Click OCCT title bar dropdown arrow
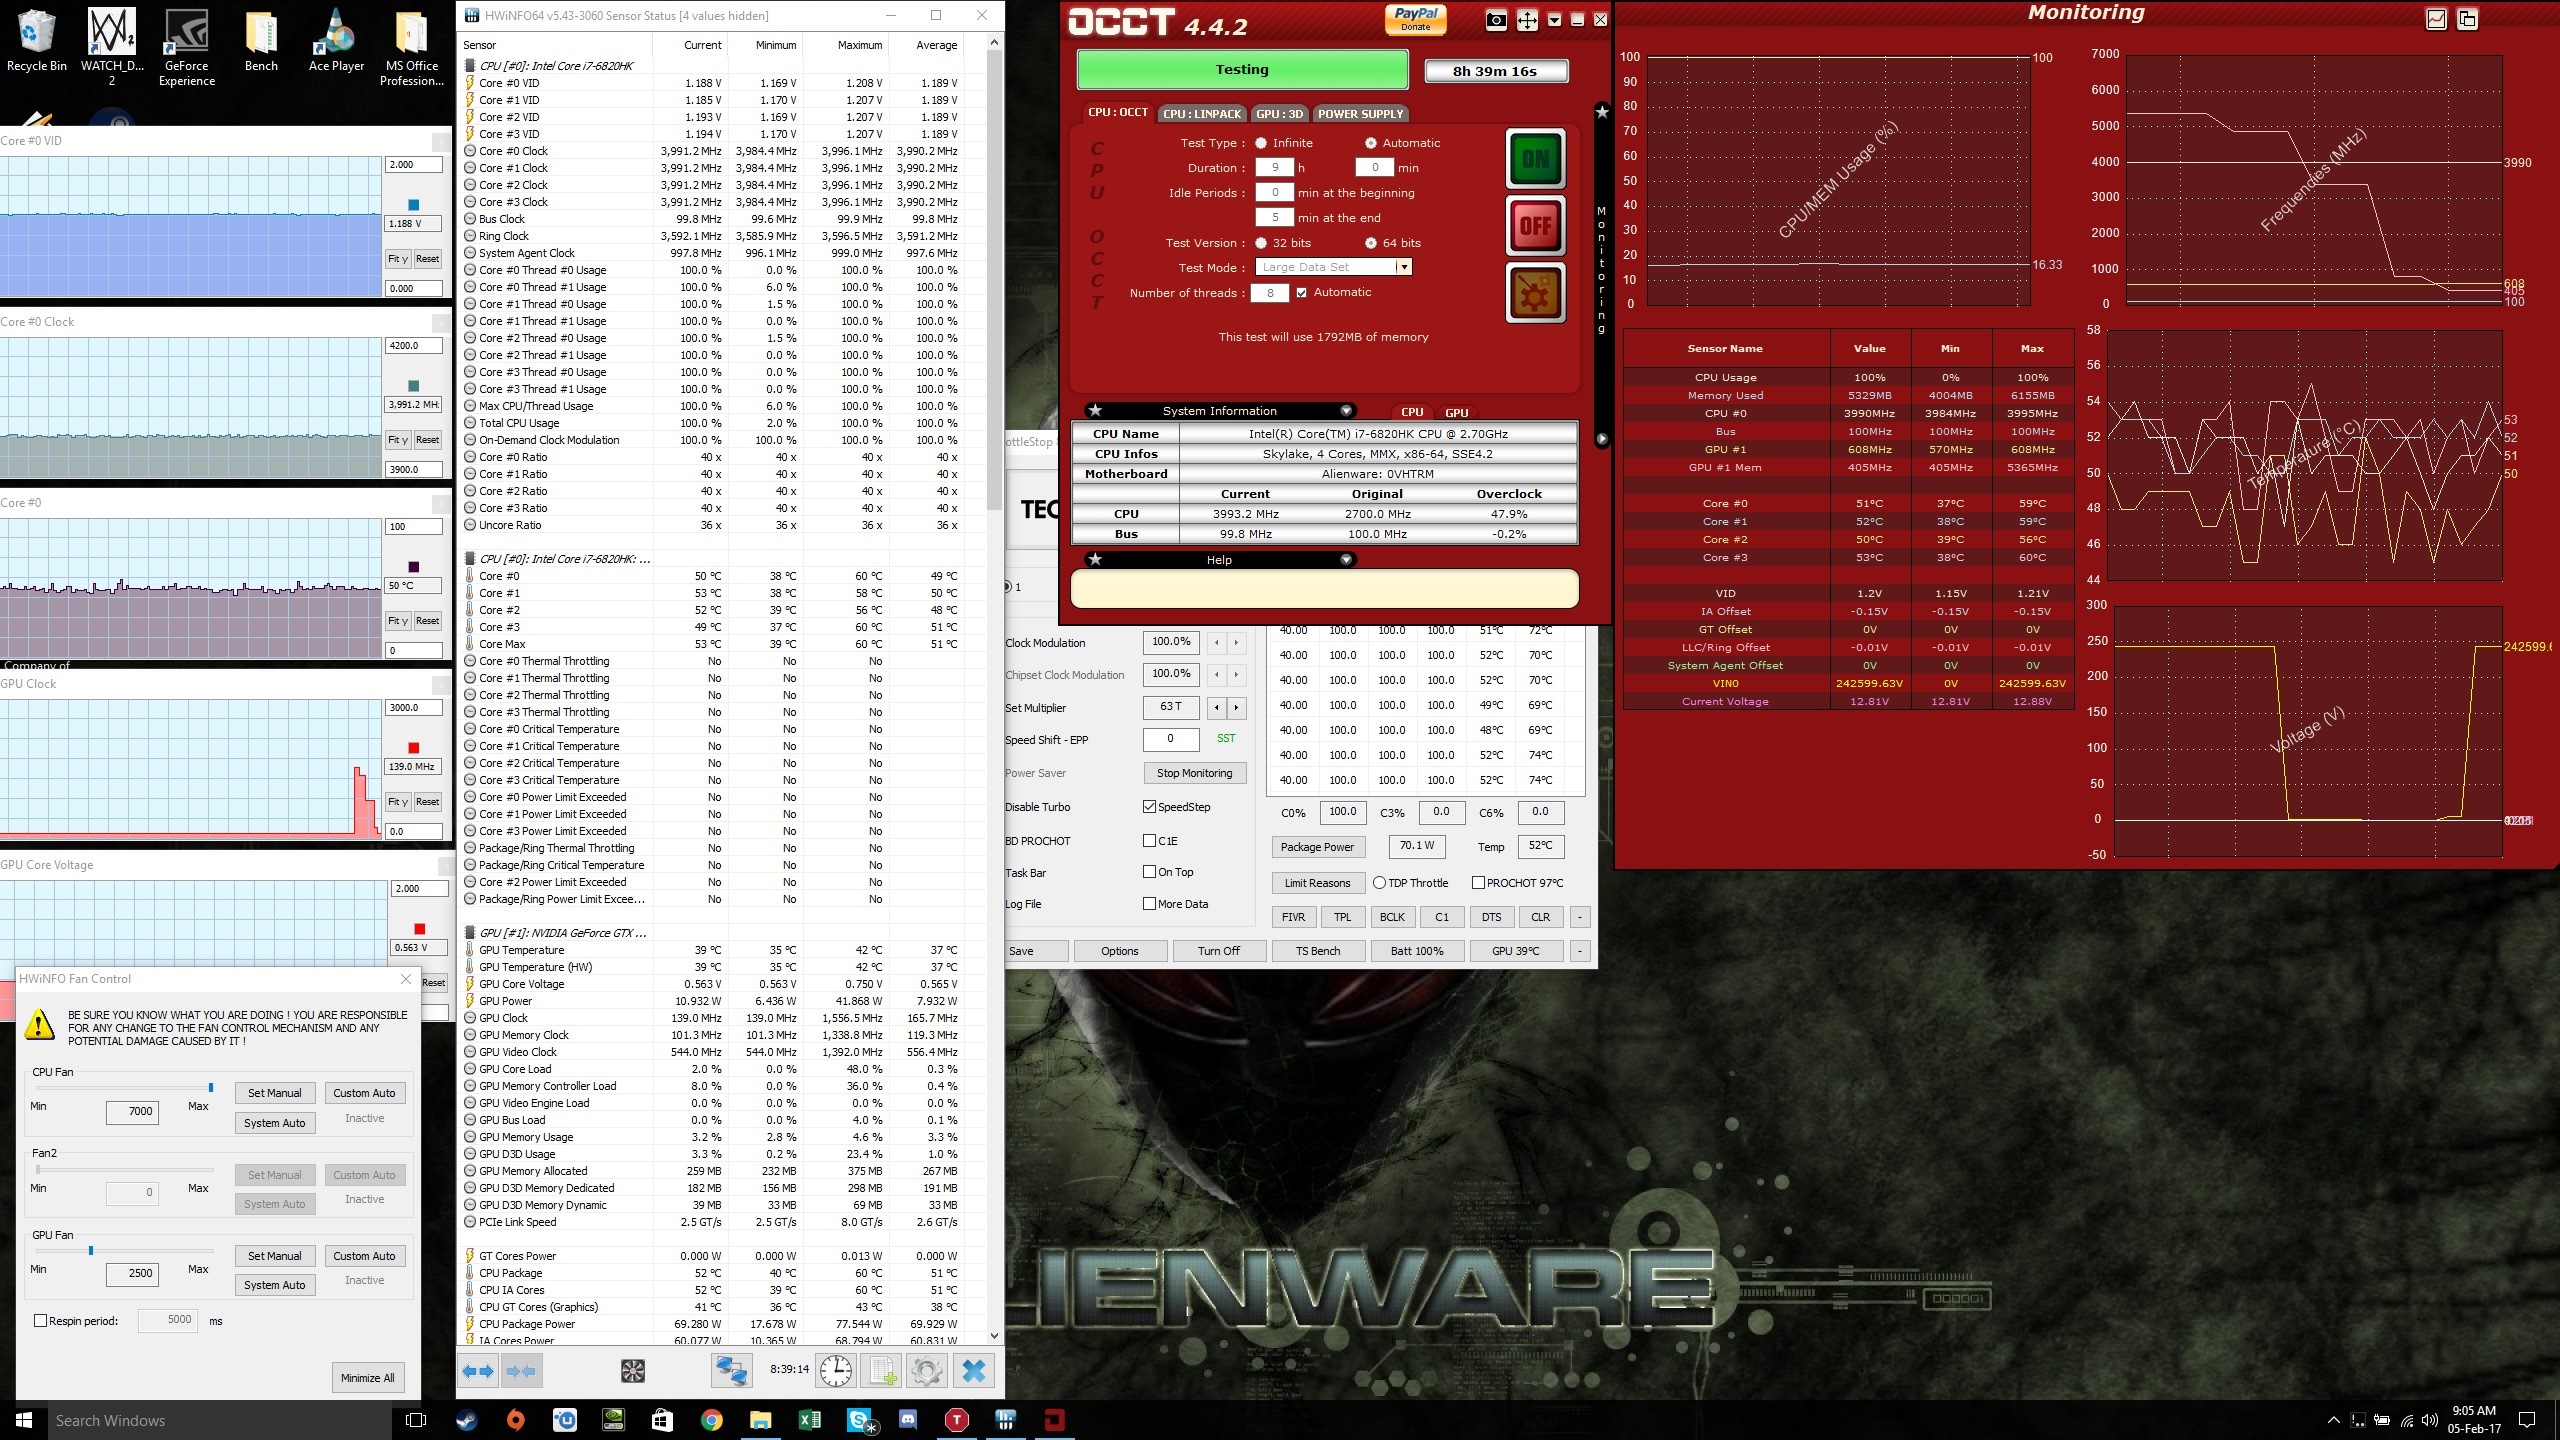Image resolution: width=2560 pixels, height=1440 pixels. point(1554,20)
